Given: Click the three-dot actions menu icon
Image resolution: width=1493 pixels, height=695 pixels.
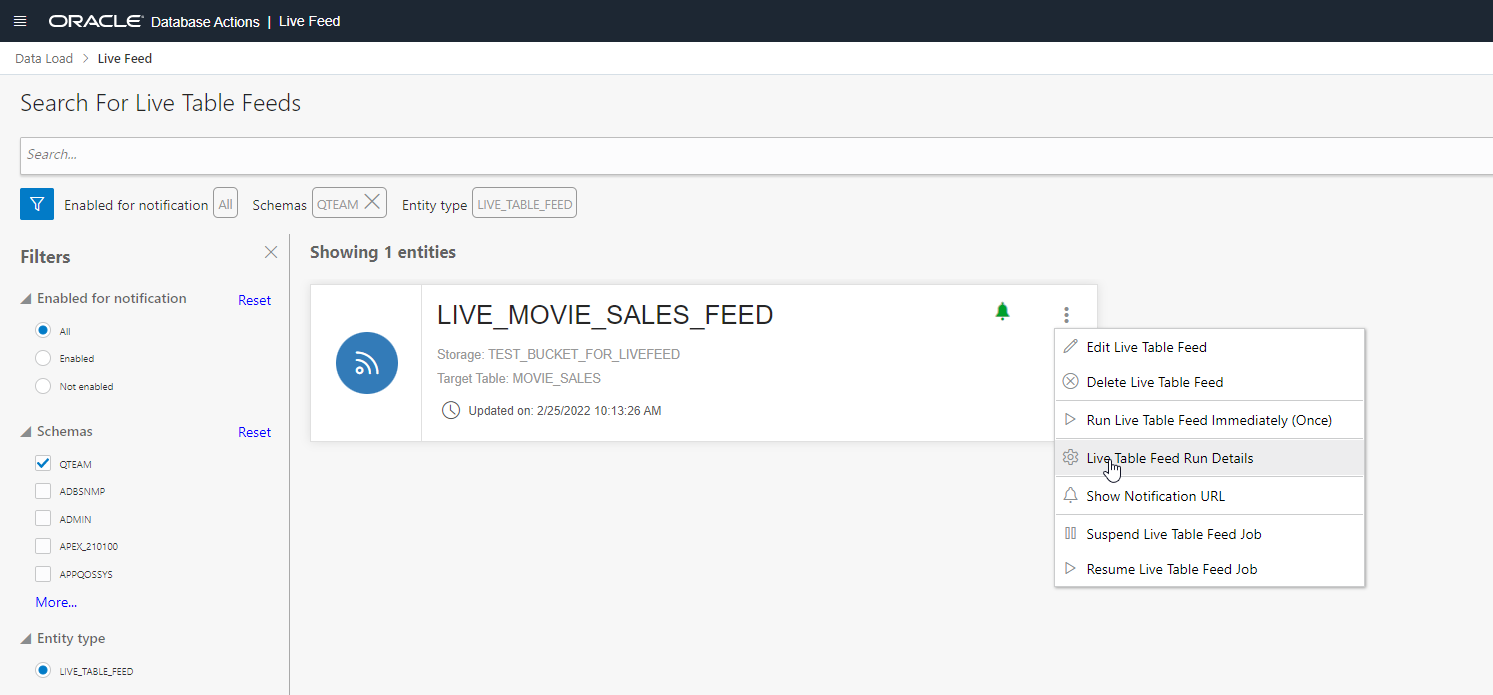Looking at the screenshot, I should coord(1066,315).
